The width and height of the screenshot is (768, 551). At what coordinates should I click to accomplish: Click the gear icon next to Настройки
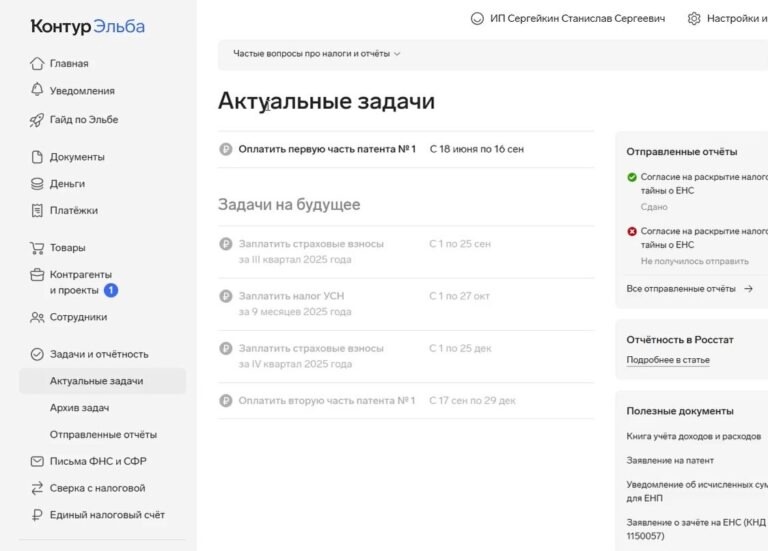[x=694, y=19]
